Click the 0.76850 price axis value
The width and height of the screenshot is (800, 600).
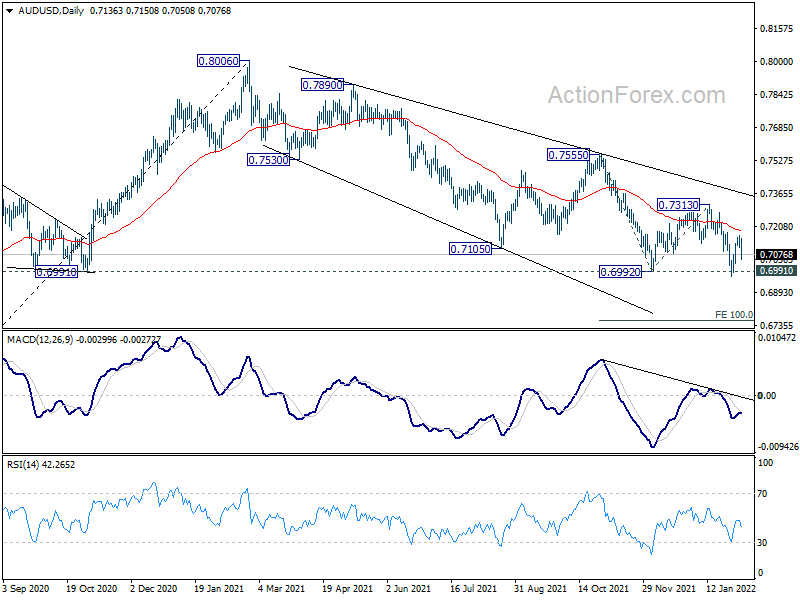(x=777, y=128)
